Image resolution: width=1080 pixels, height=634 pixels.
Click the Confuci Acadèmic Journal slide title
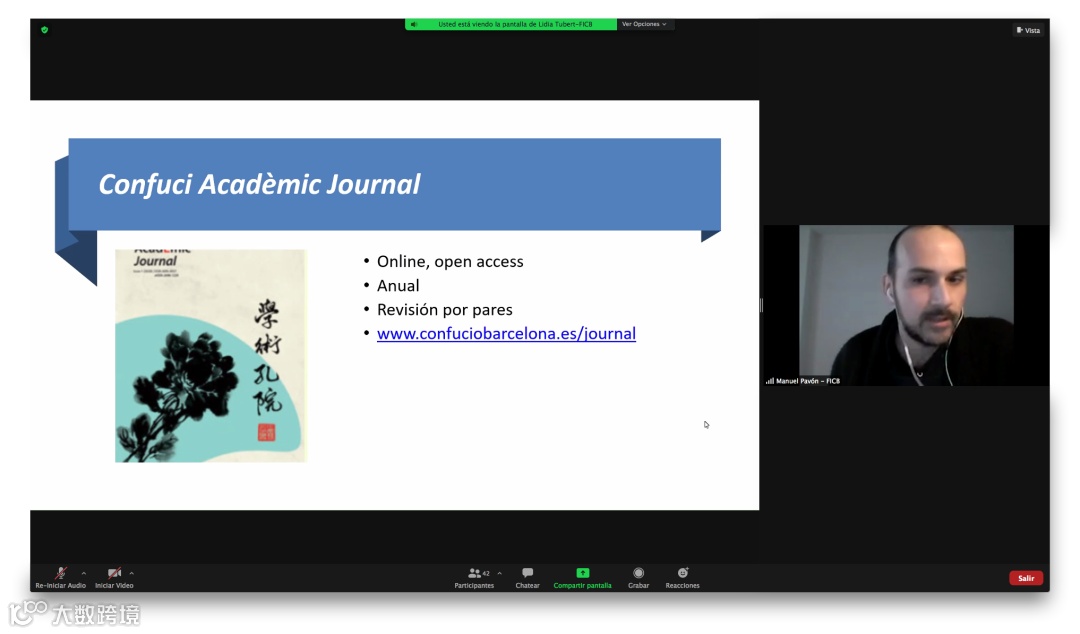pos(259,184)
